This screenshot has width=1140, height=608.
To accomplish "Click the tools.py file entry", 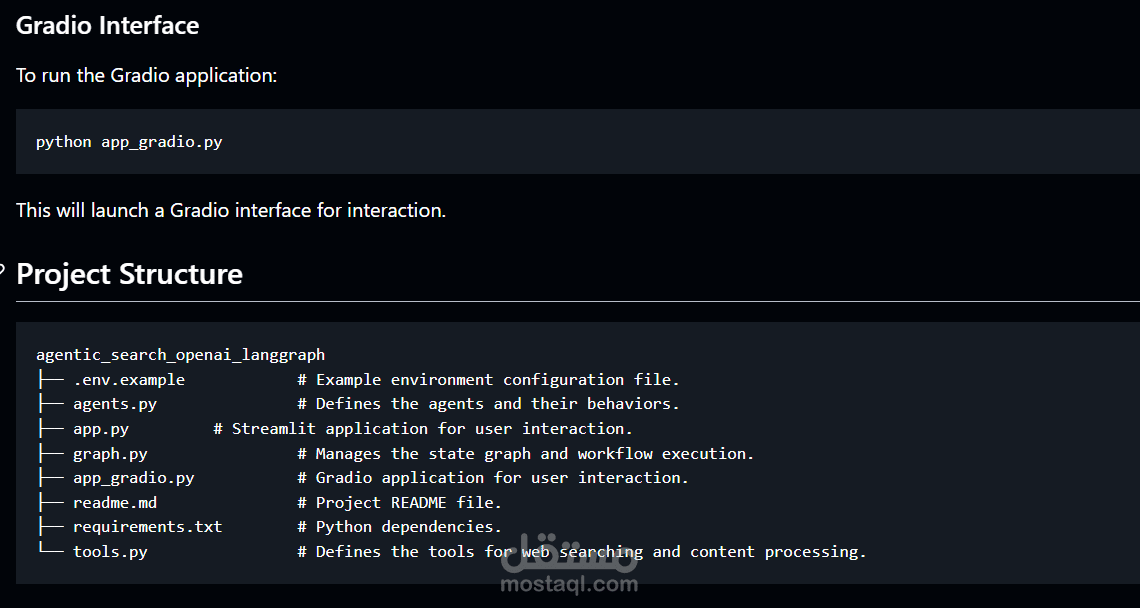I will pos(110,552).
